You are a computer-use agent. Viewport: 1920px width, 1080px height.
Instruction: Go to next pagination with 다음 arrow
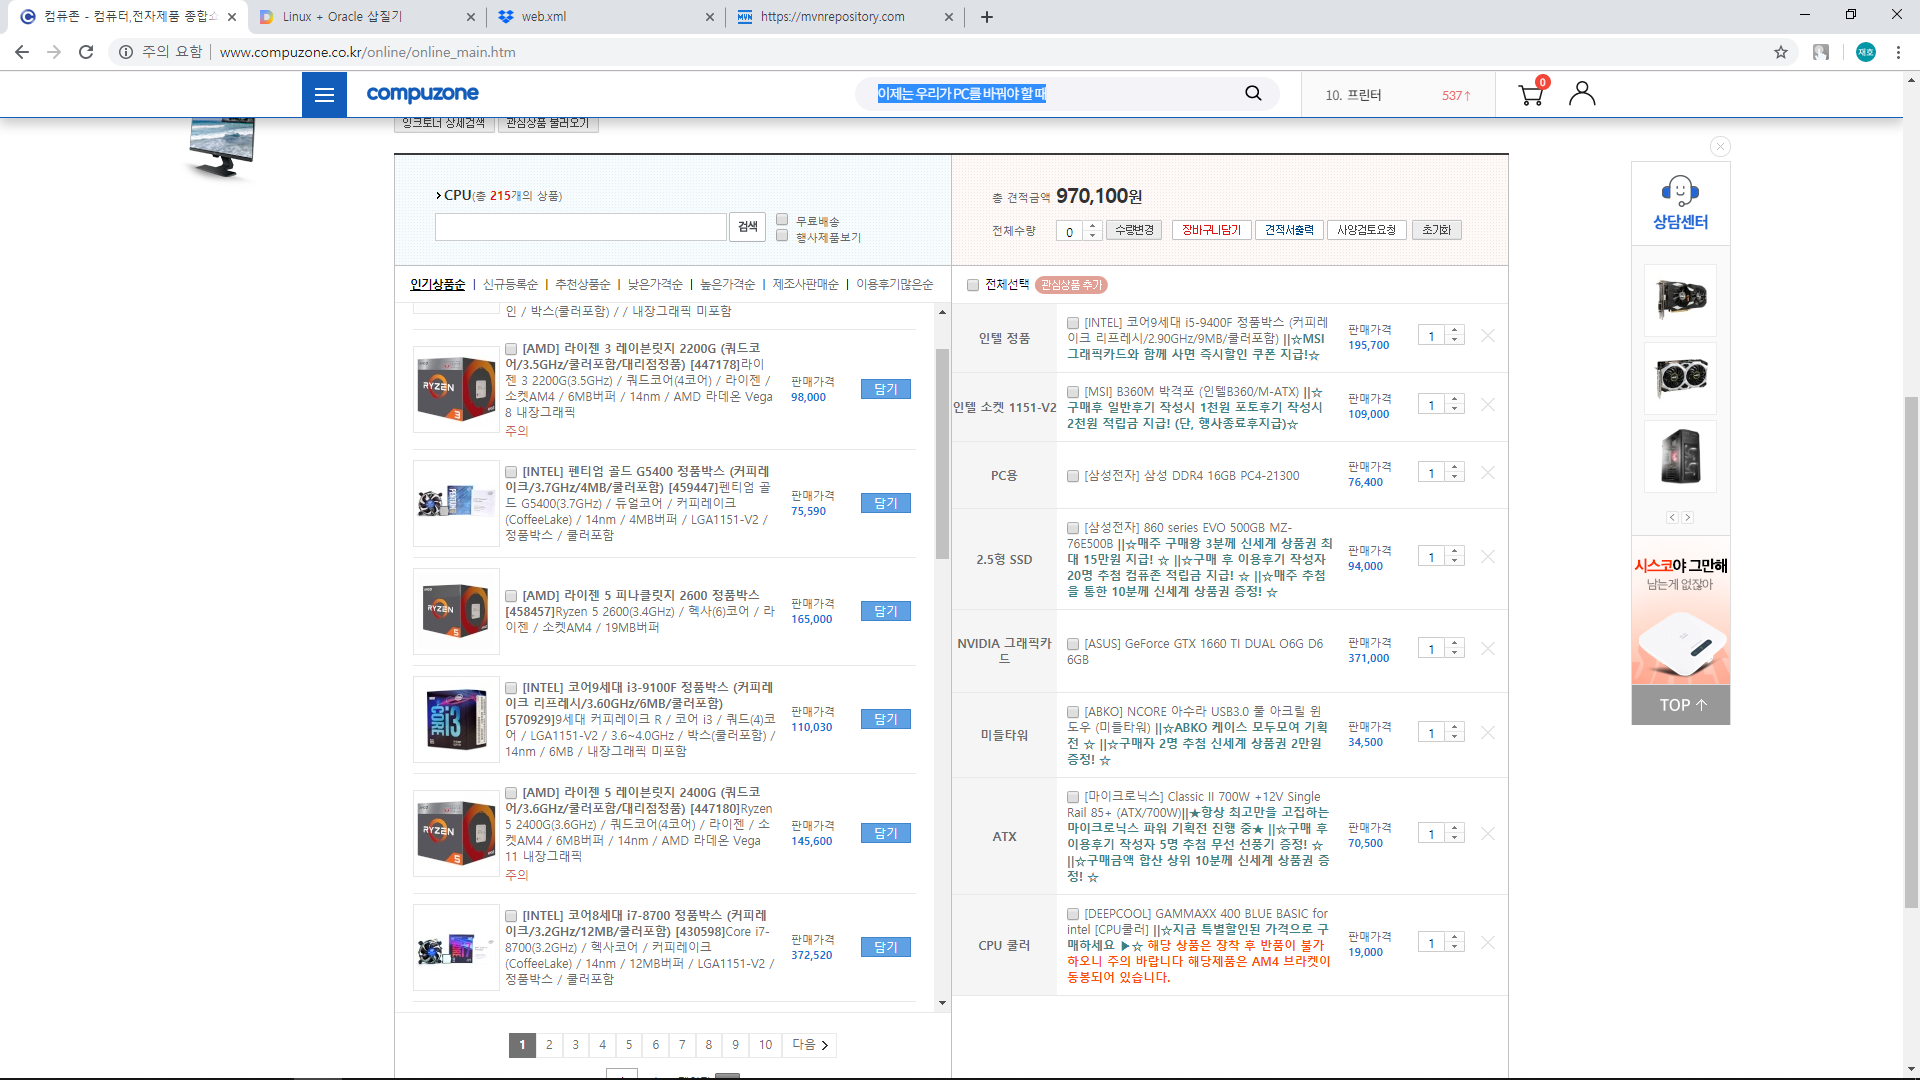(810, 1045)
